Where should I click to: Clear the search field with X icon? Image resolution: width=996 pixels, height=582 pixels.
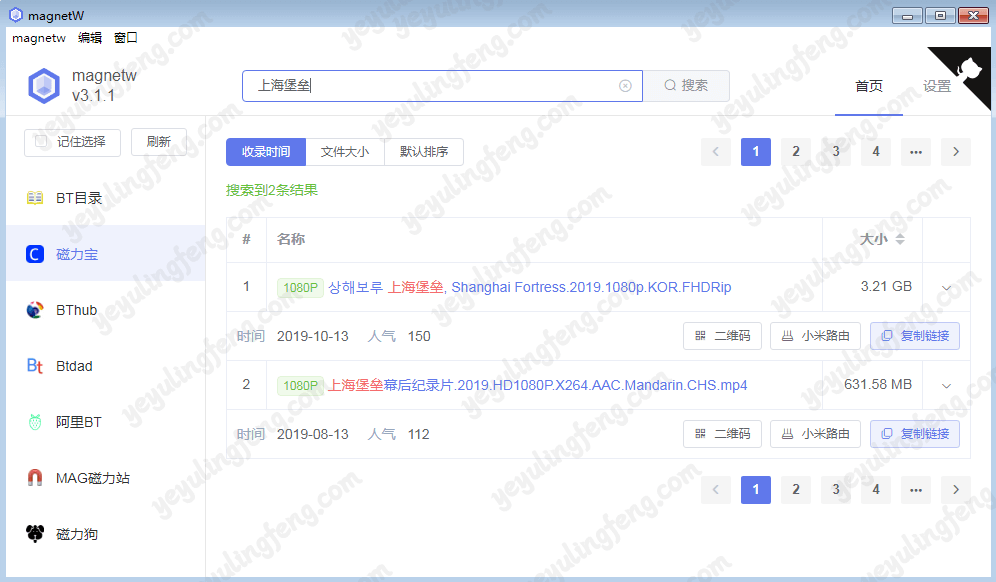[x=625, y=86]
